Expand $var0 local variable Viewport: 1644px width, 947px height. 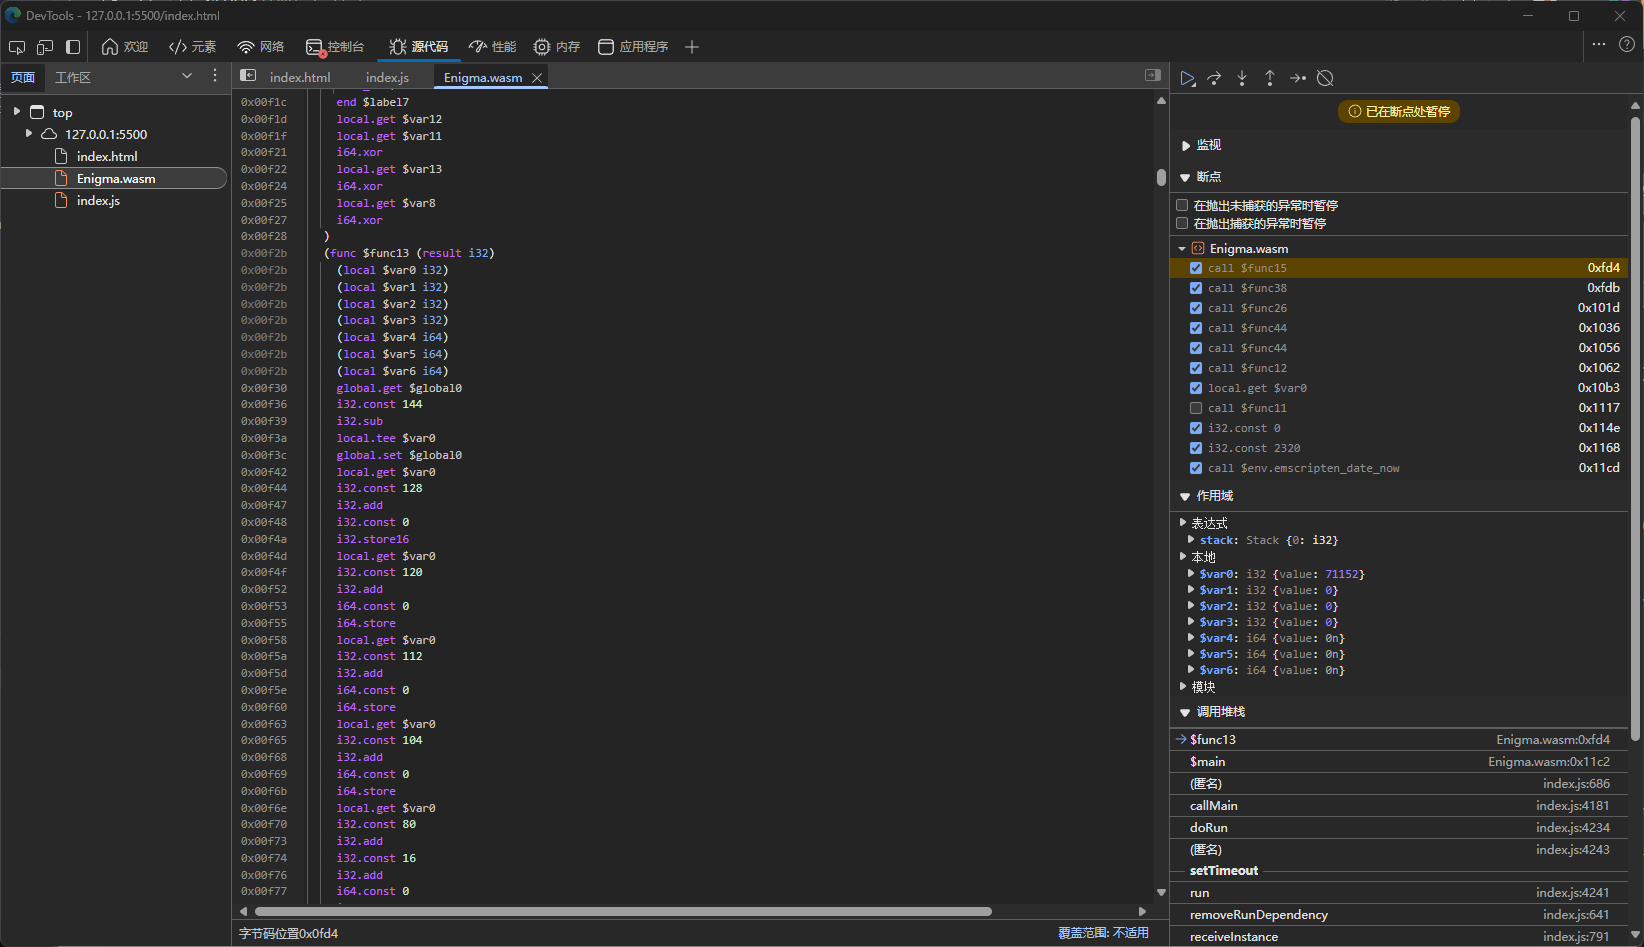tap(1190, 573)
